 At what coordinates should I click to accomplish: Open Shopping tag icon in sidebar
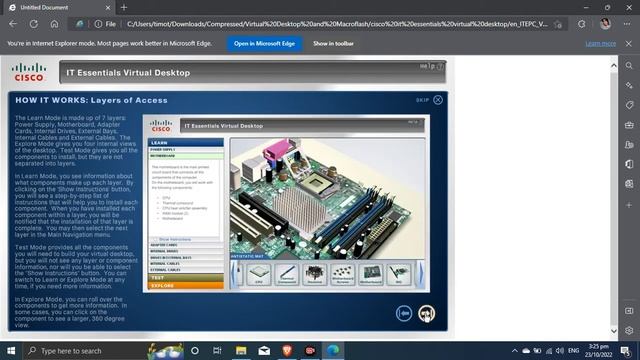pyautogui.click(x=629, y=105)
